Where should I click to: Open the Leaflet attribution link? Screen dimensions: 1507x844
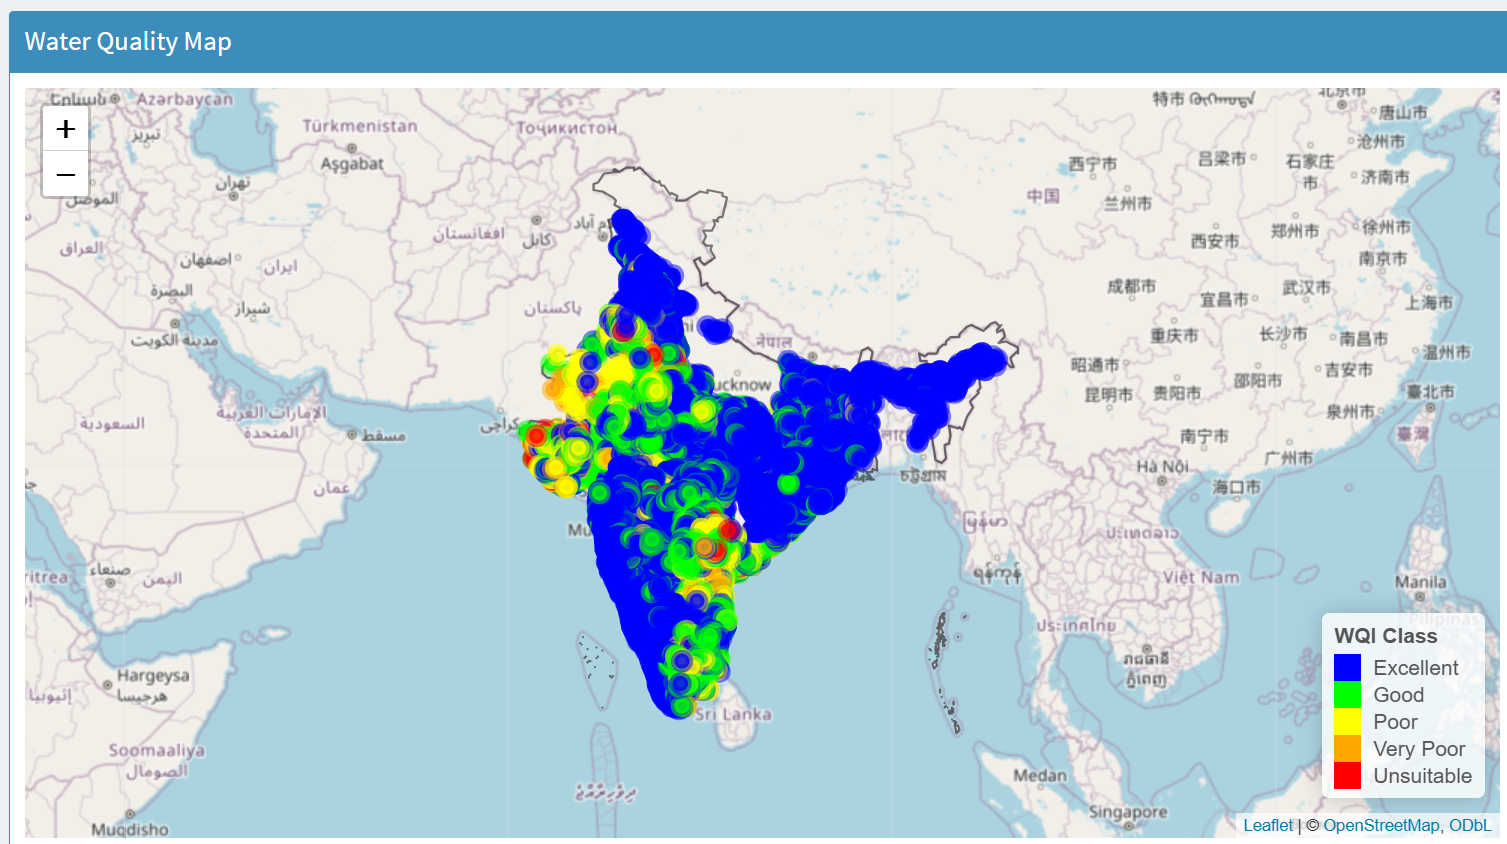point(1268,825)
